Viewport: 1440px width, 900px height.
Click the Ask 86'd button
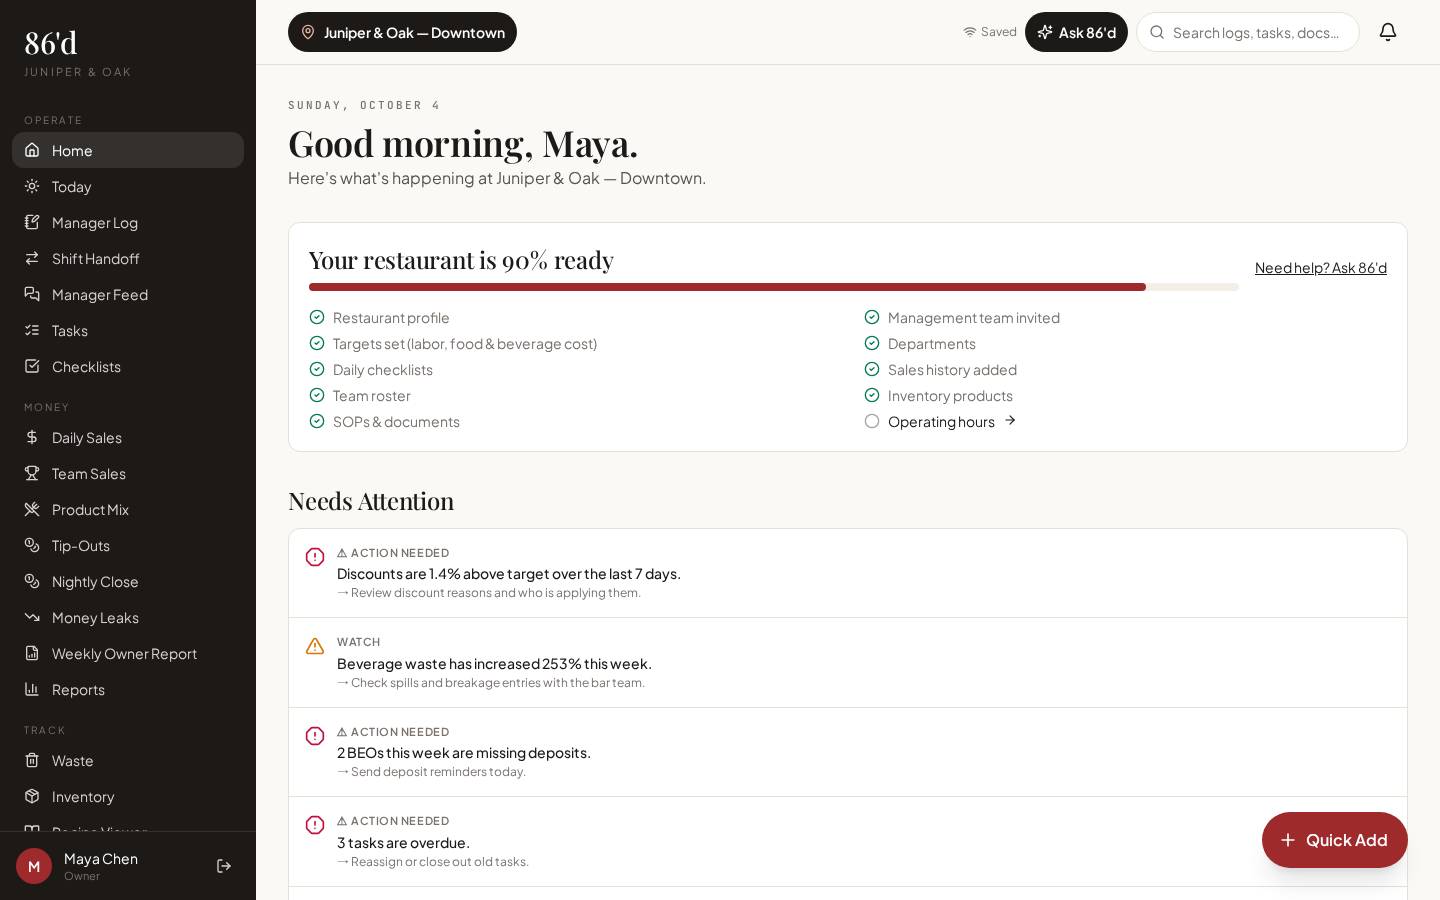coord(1076,32)
